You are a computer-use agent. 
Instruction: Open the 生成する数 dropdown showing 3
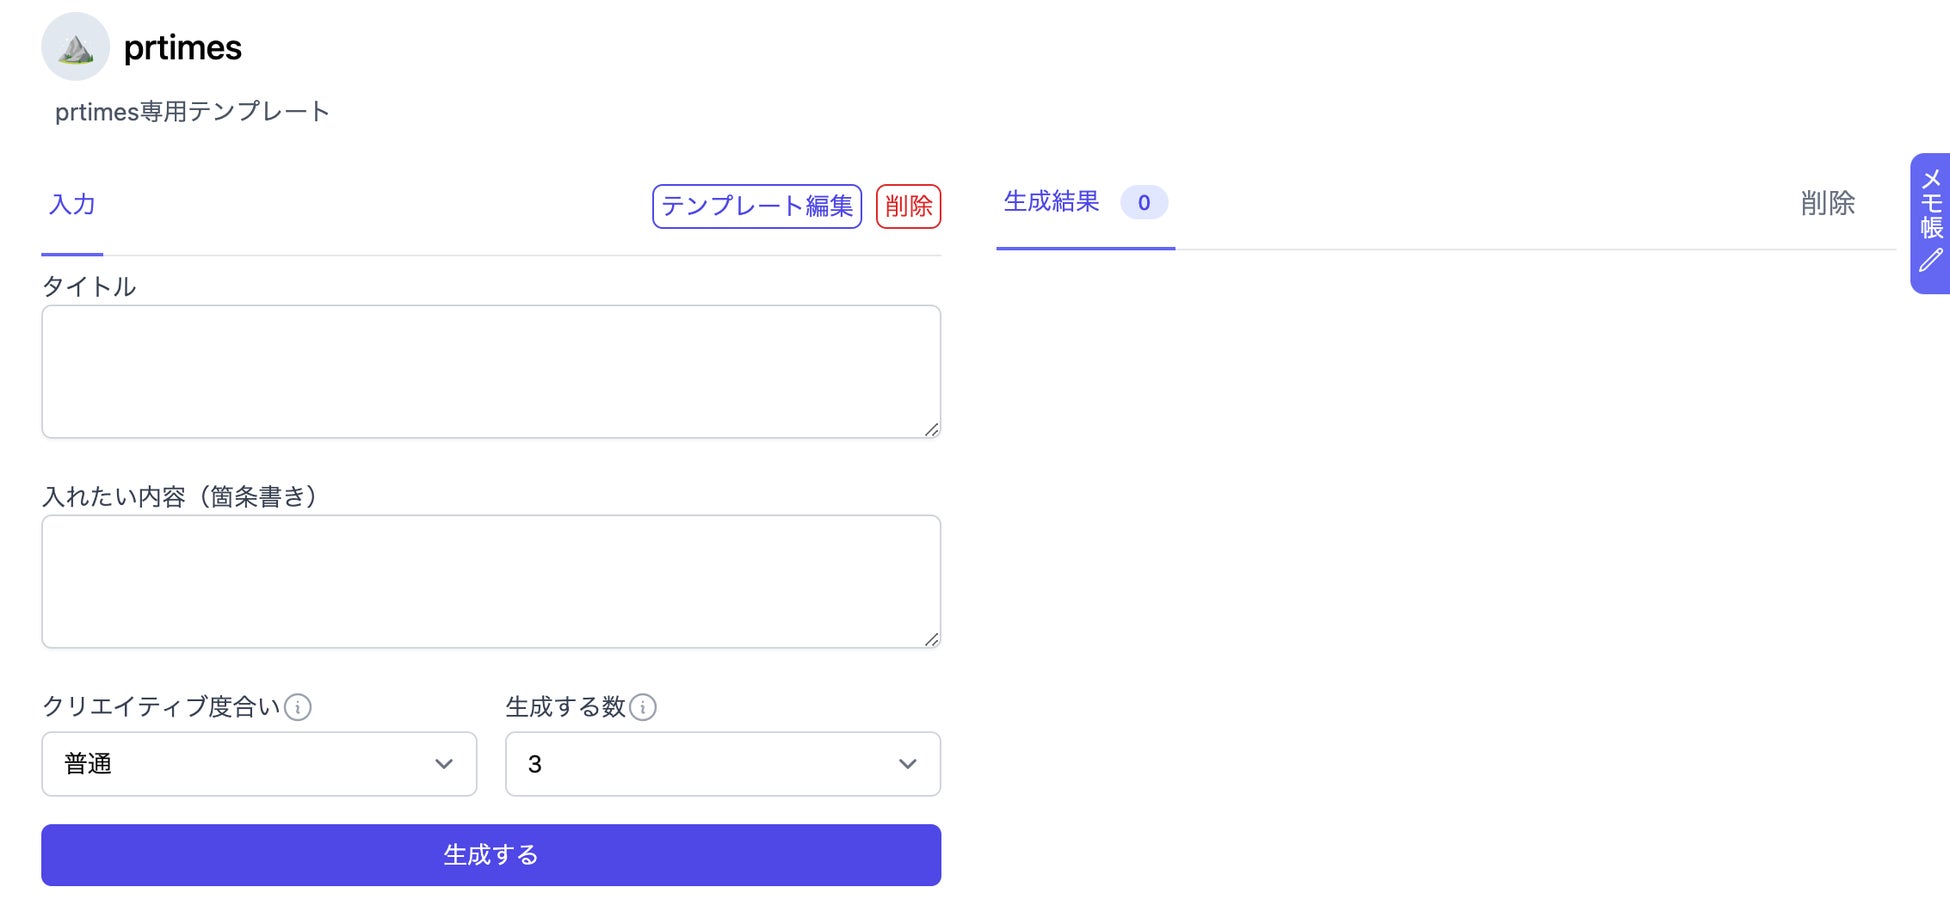[x=722, y=764]
